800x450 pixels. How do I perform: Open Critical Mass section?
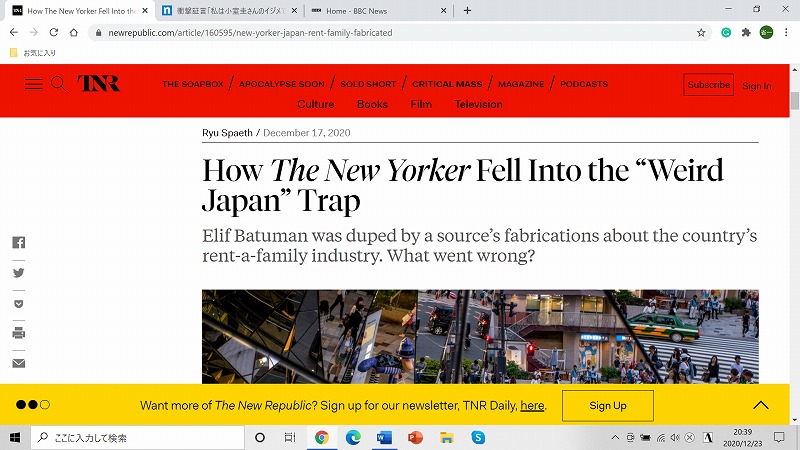point(447,84)
